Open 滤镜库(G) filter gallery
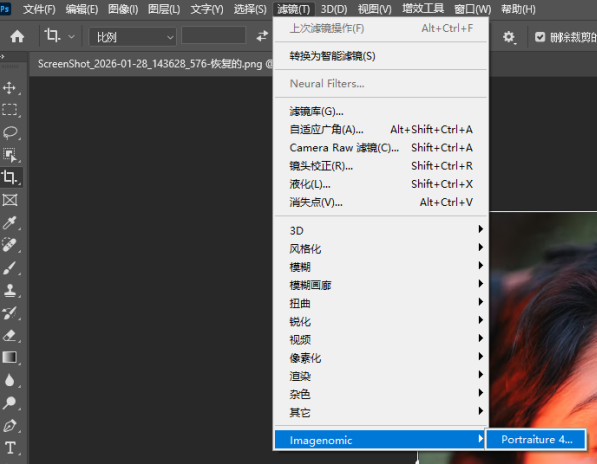 [381, 111]
